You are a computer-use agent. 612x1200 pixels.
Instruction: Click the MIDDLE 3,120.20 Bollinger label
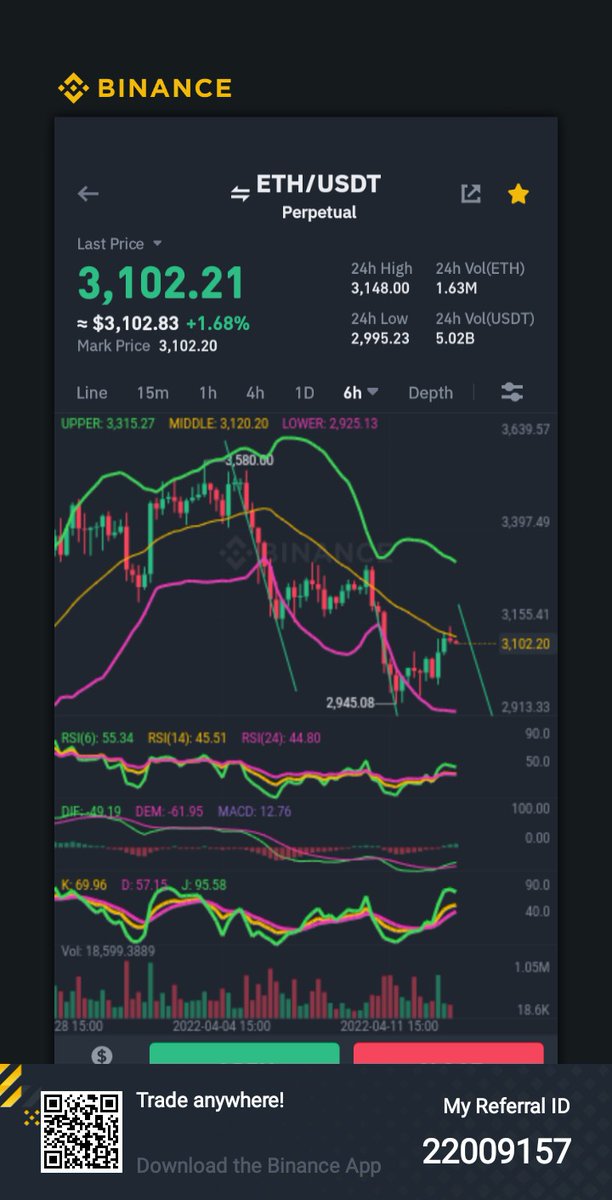(x=218, y=423)
